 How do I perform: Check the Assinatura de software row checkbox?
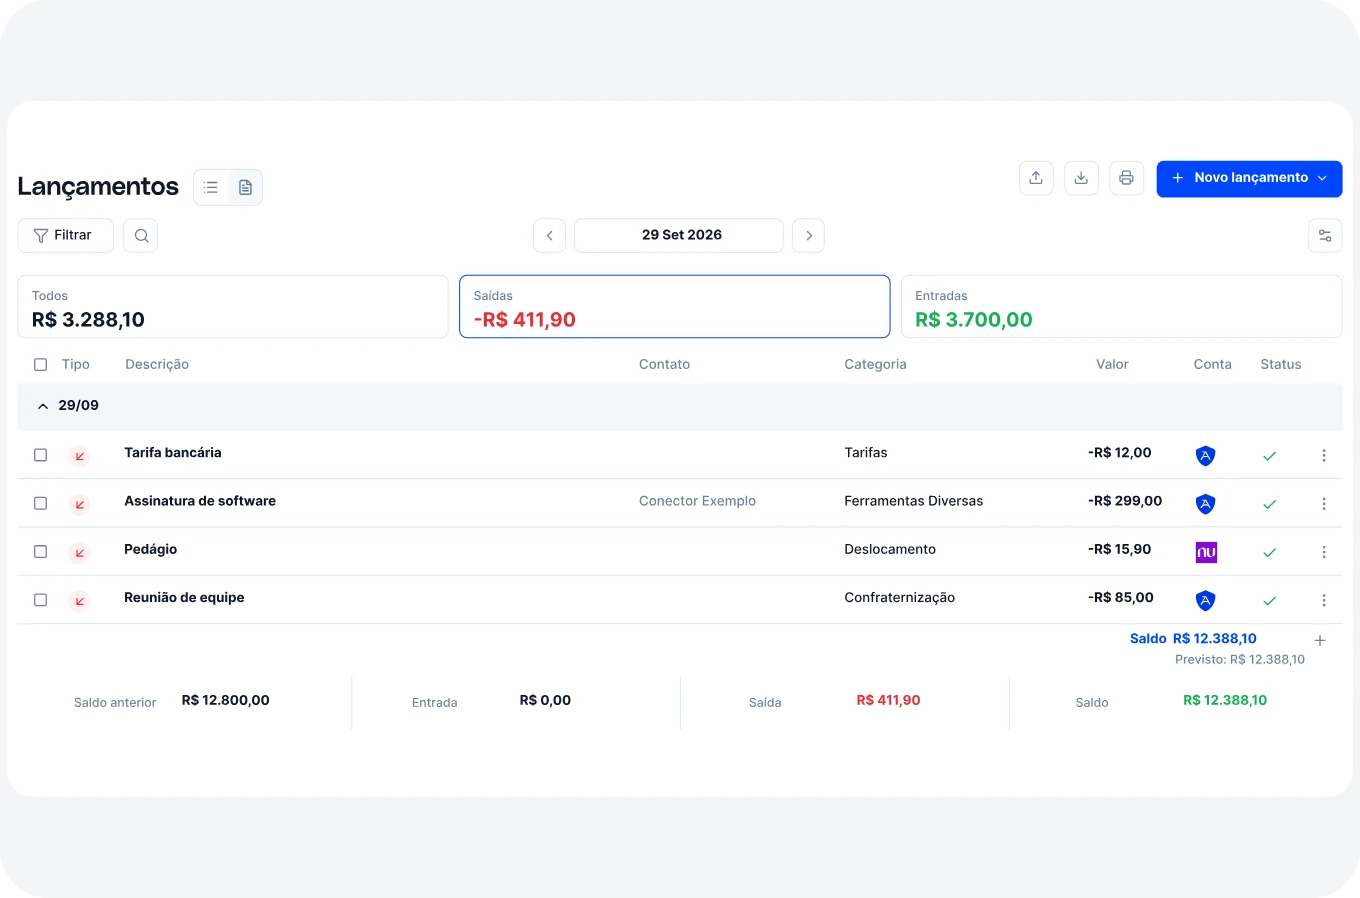coord(40,503)
